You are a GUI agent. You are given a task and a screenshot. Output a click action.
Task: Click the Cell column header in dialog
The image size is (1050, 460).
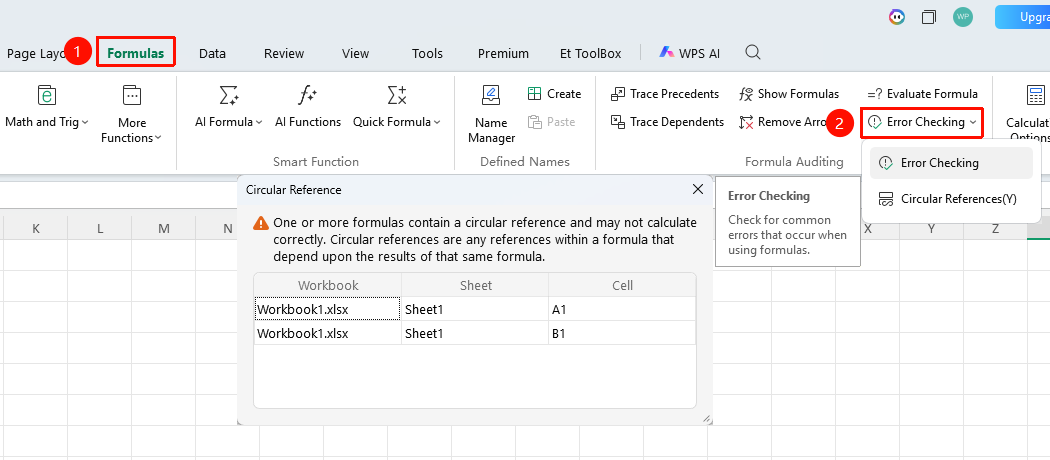click(622, 285)
